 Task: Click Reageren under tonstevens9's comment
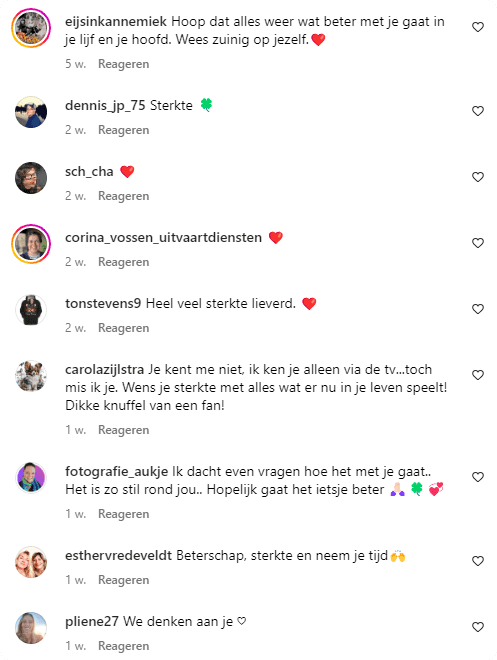pyautogui.click(x=124, y=328)
